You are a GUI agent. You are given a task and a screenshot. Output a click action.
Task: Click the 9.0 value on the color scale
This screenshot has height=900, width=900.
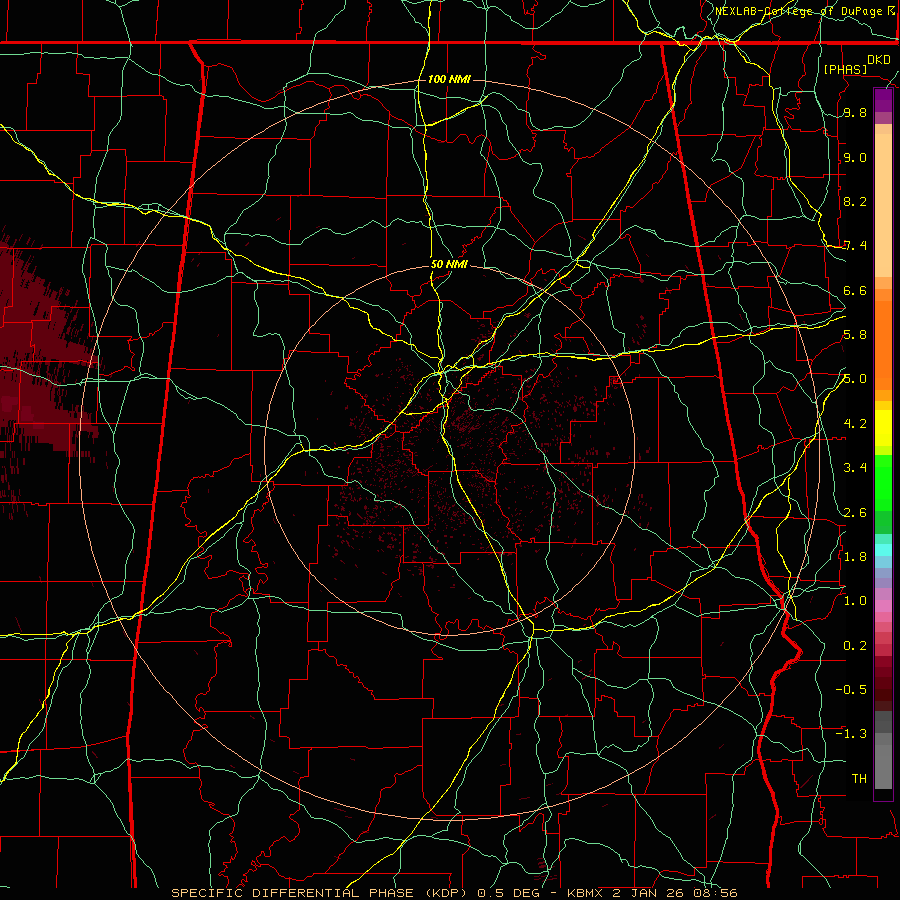pyautogui.click(x=855, y=157)
